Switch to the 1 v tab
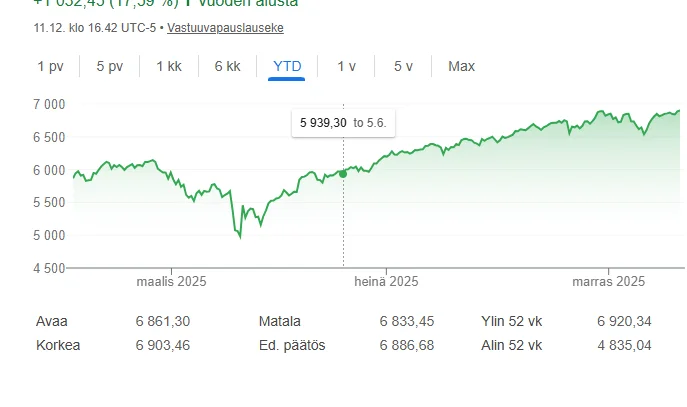 [346, 66]
